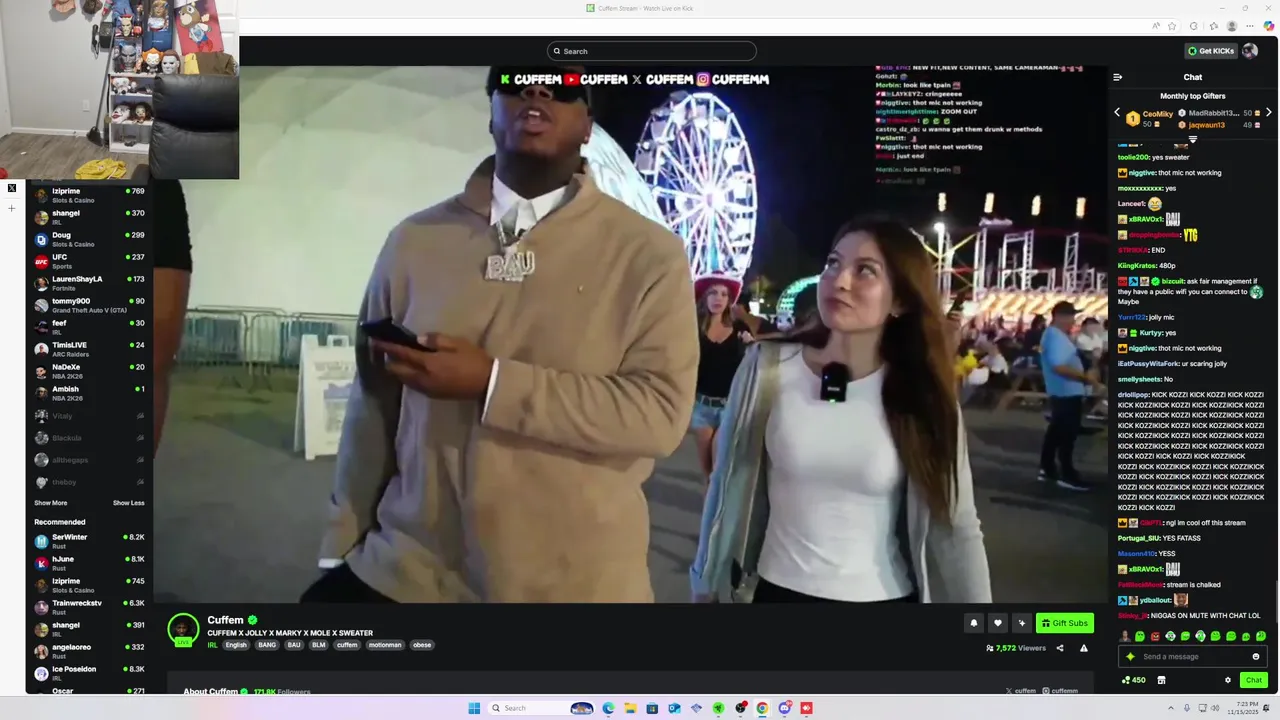Favorite this page with the star icon
1280x720 pixels.
tap(1172, 26)
